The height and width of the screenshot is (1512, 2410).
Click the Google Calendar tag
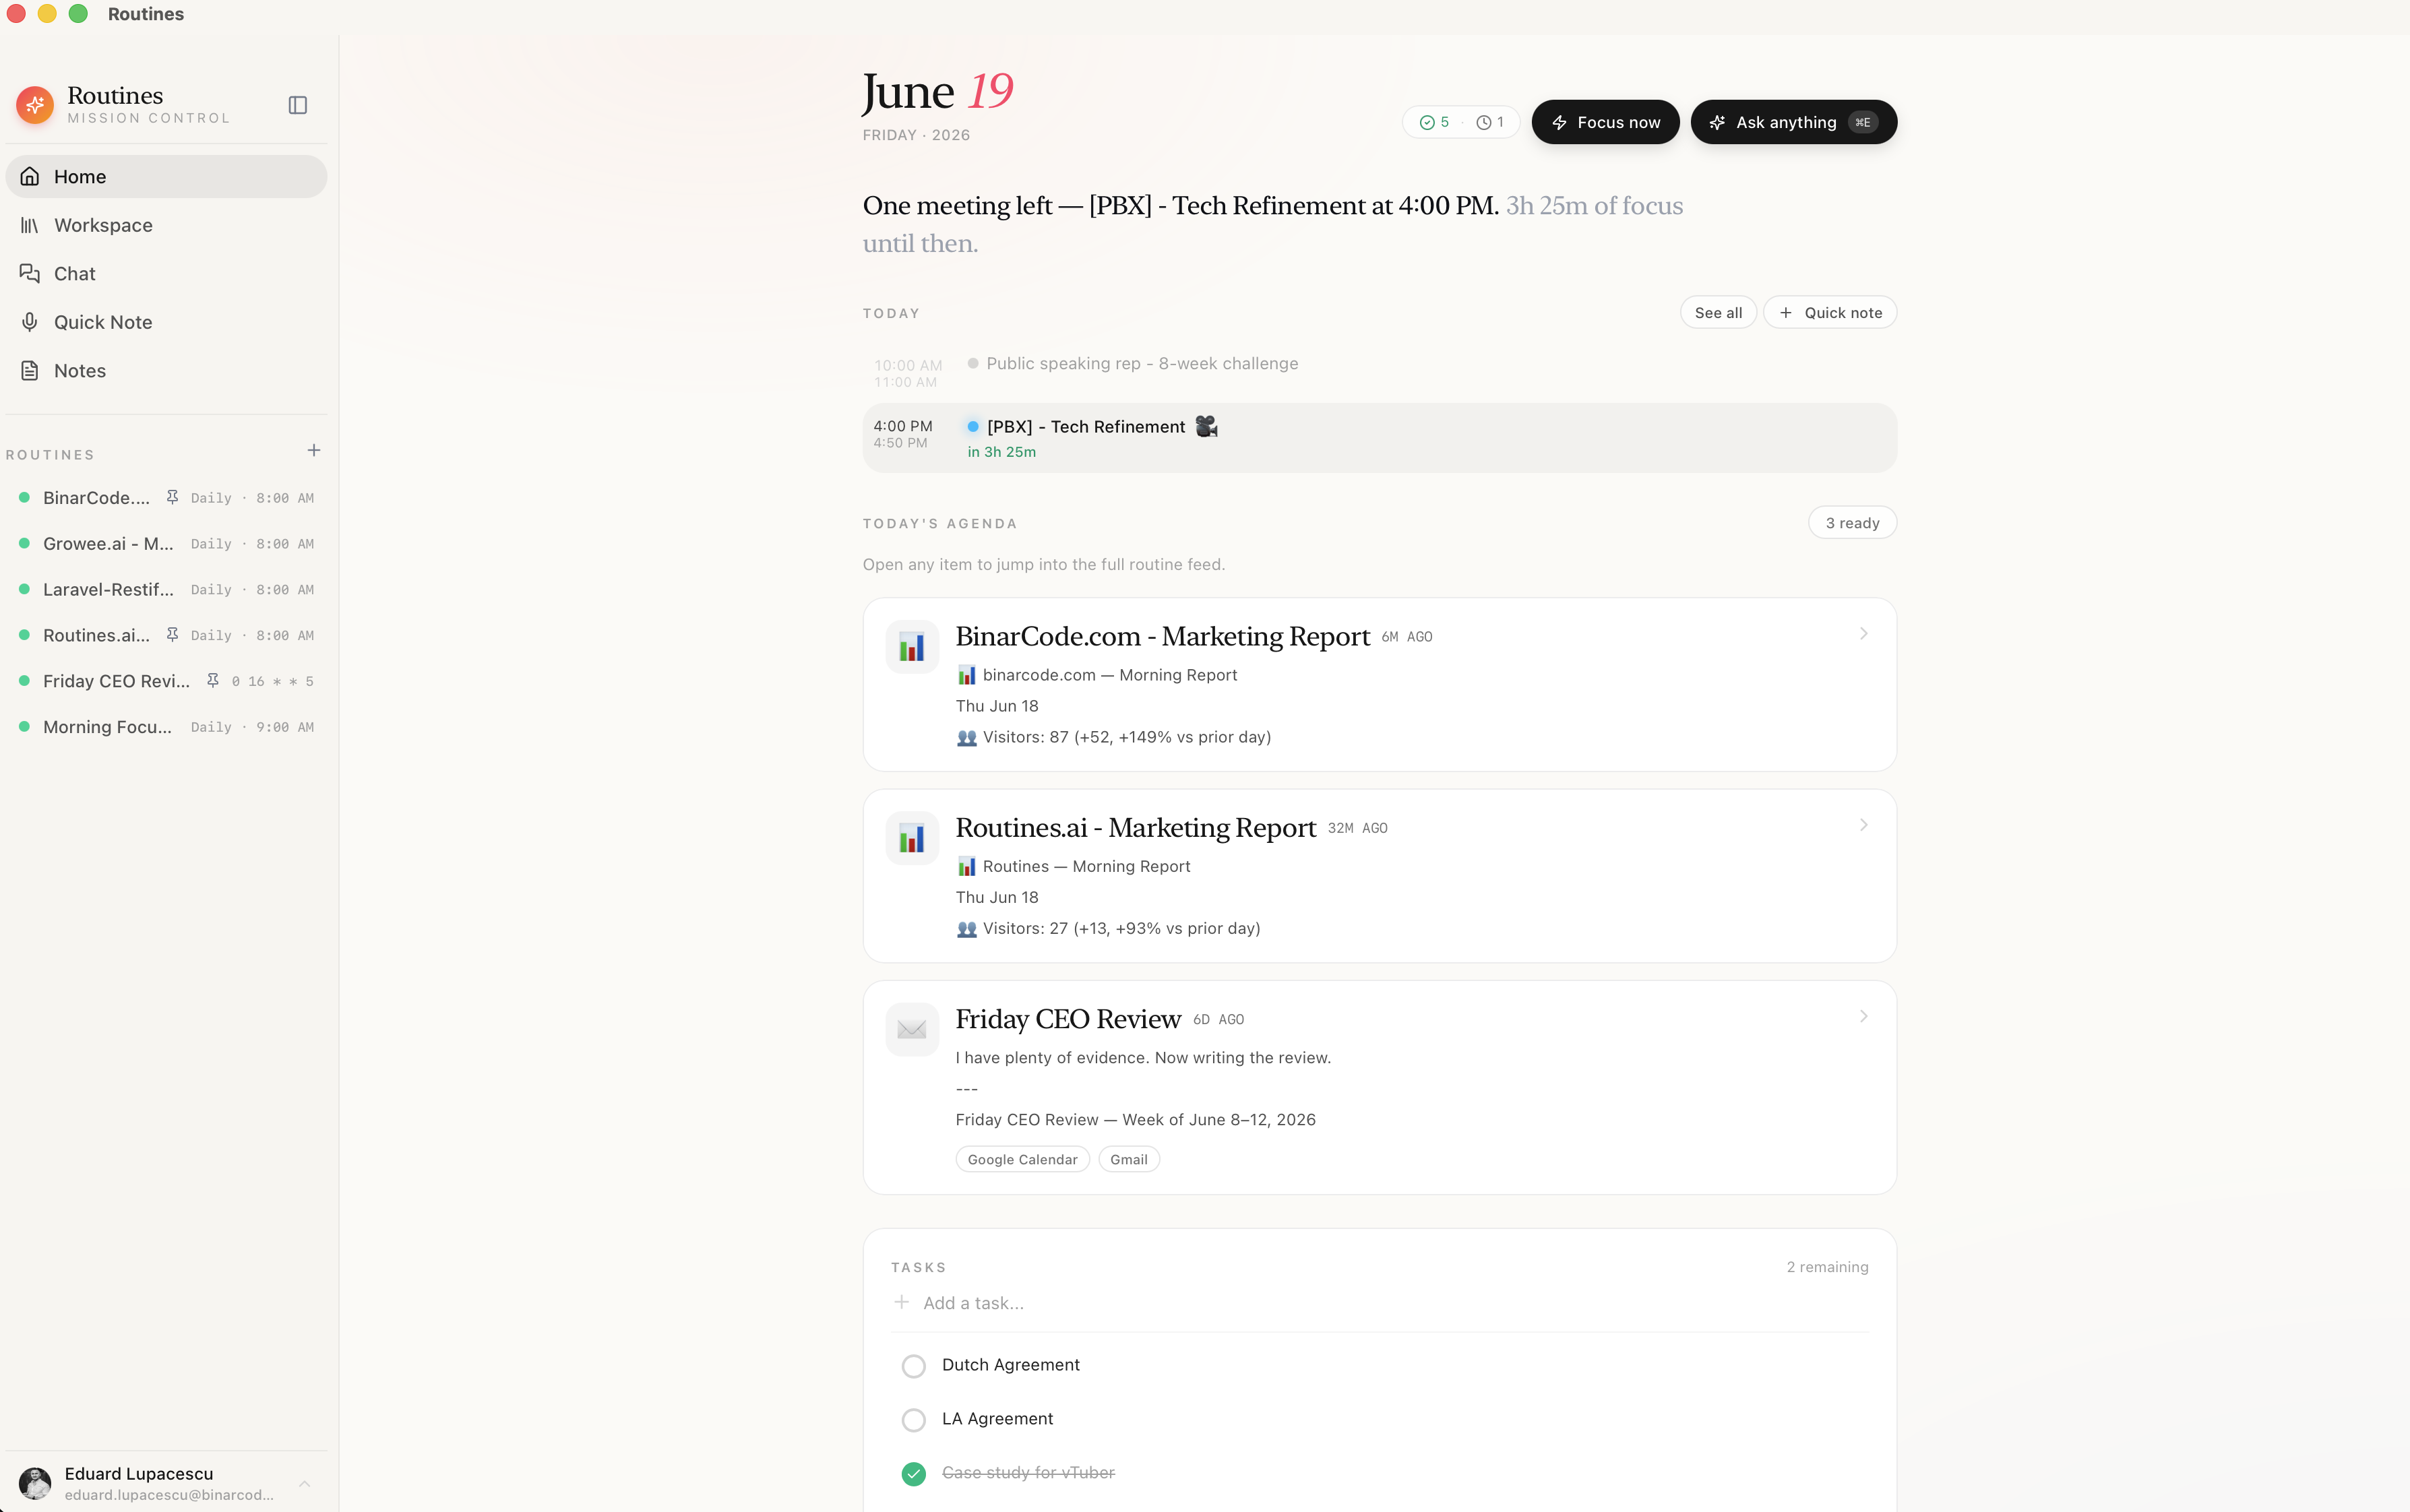coord(1022,1159)
